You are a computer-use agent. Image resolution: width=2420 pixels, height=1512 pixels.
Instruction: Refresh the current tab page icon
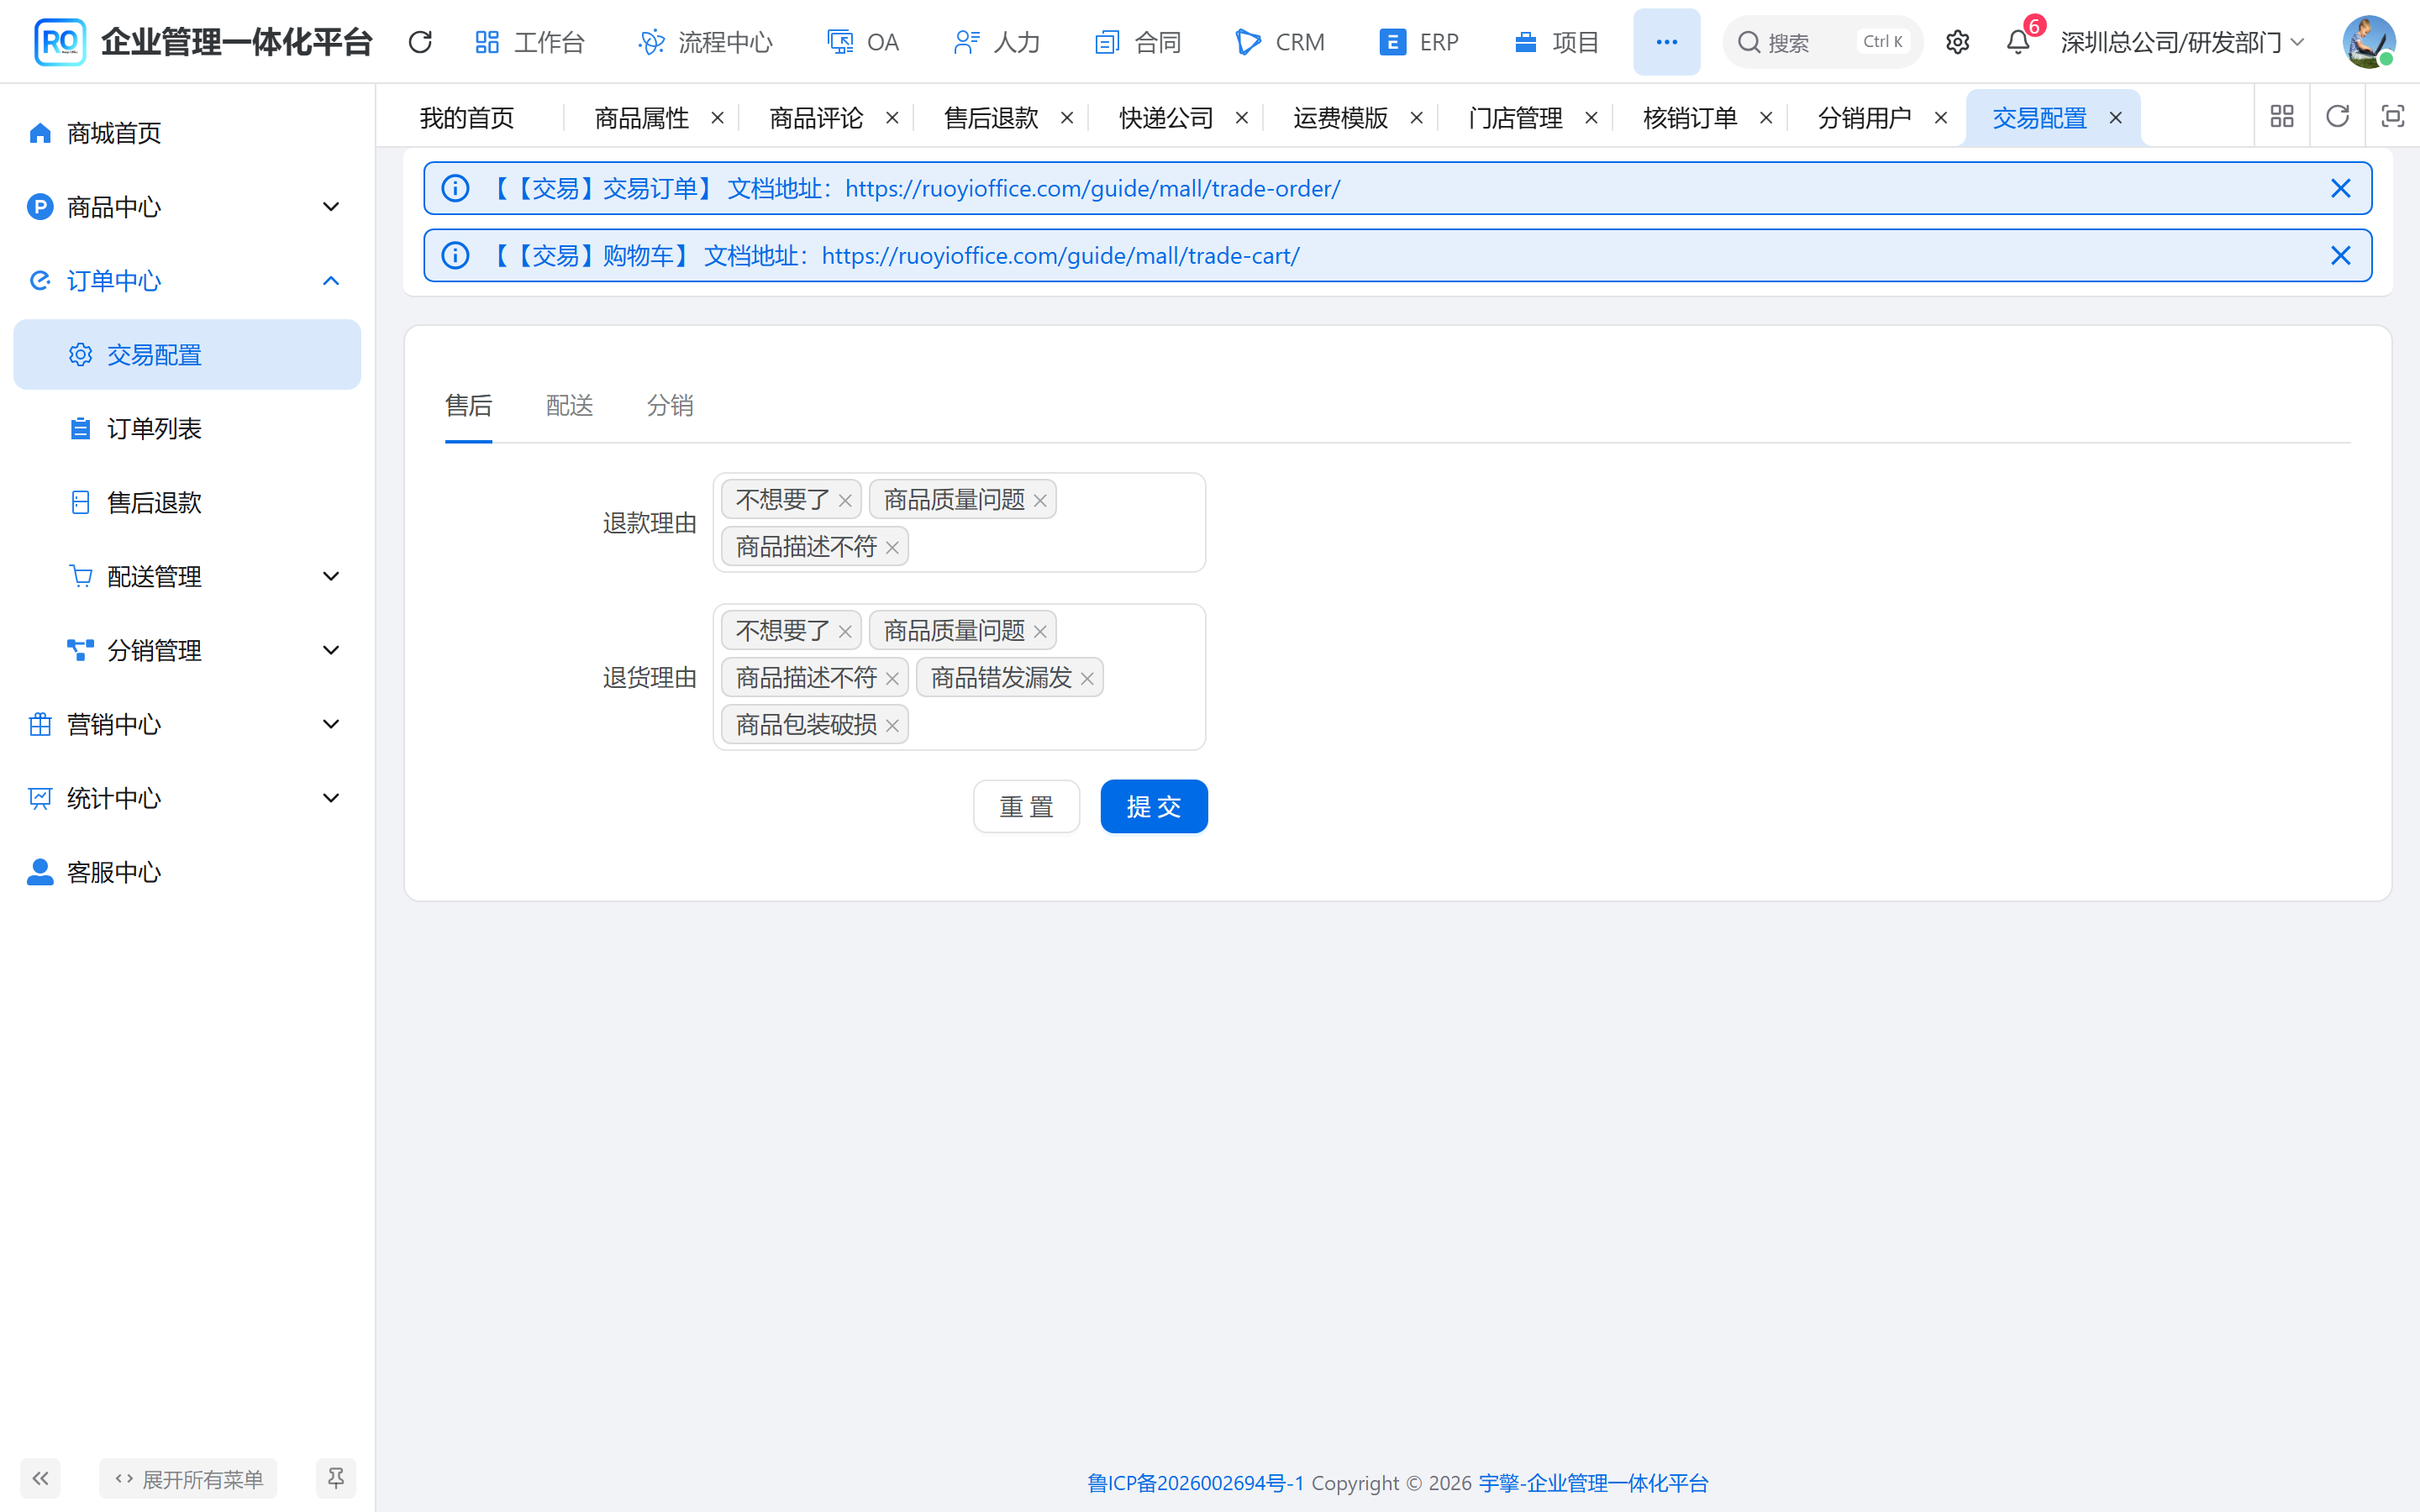pyautogui.click(x=2337, y=117)
